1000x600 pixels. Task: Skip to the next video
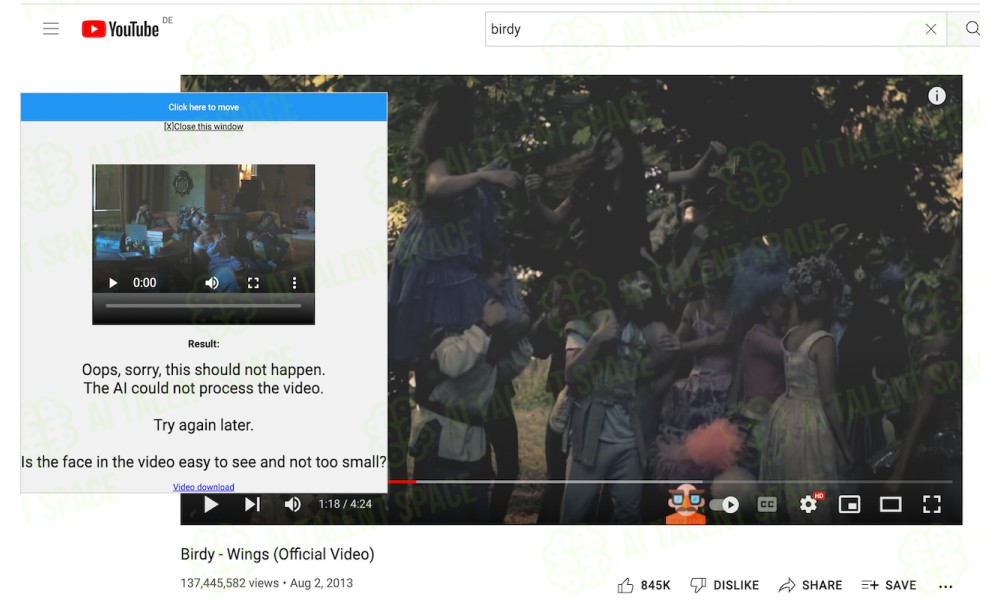click(x=253, y=504)
